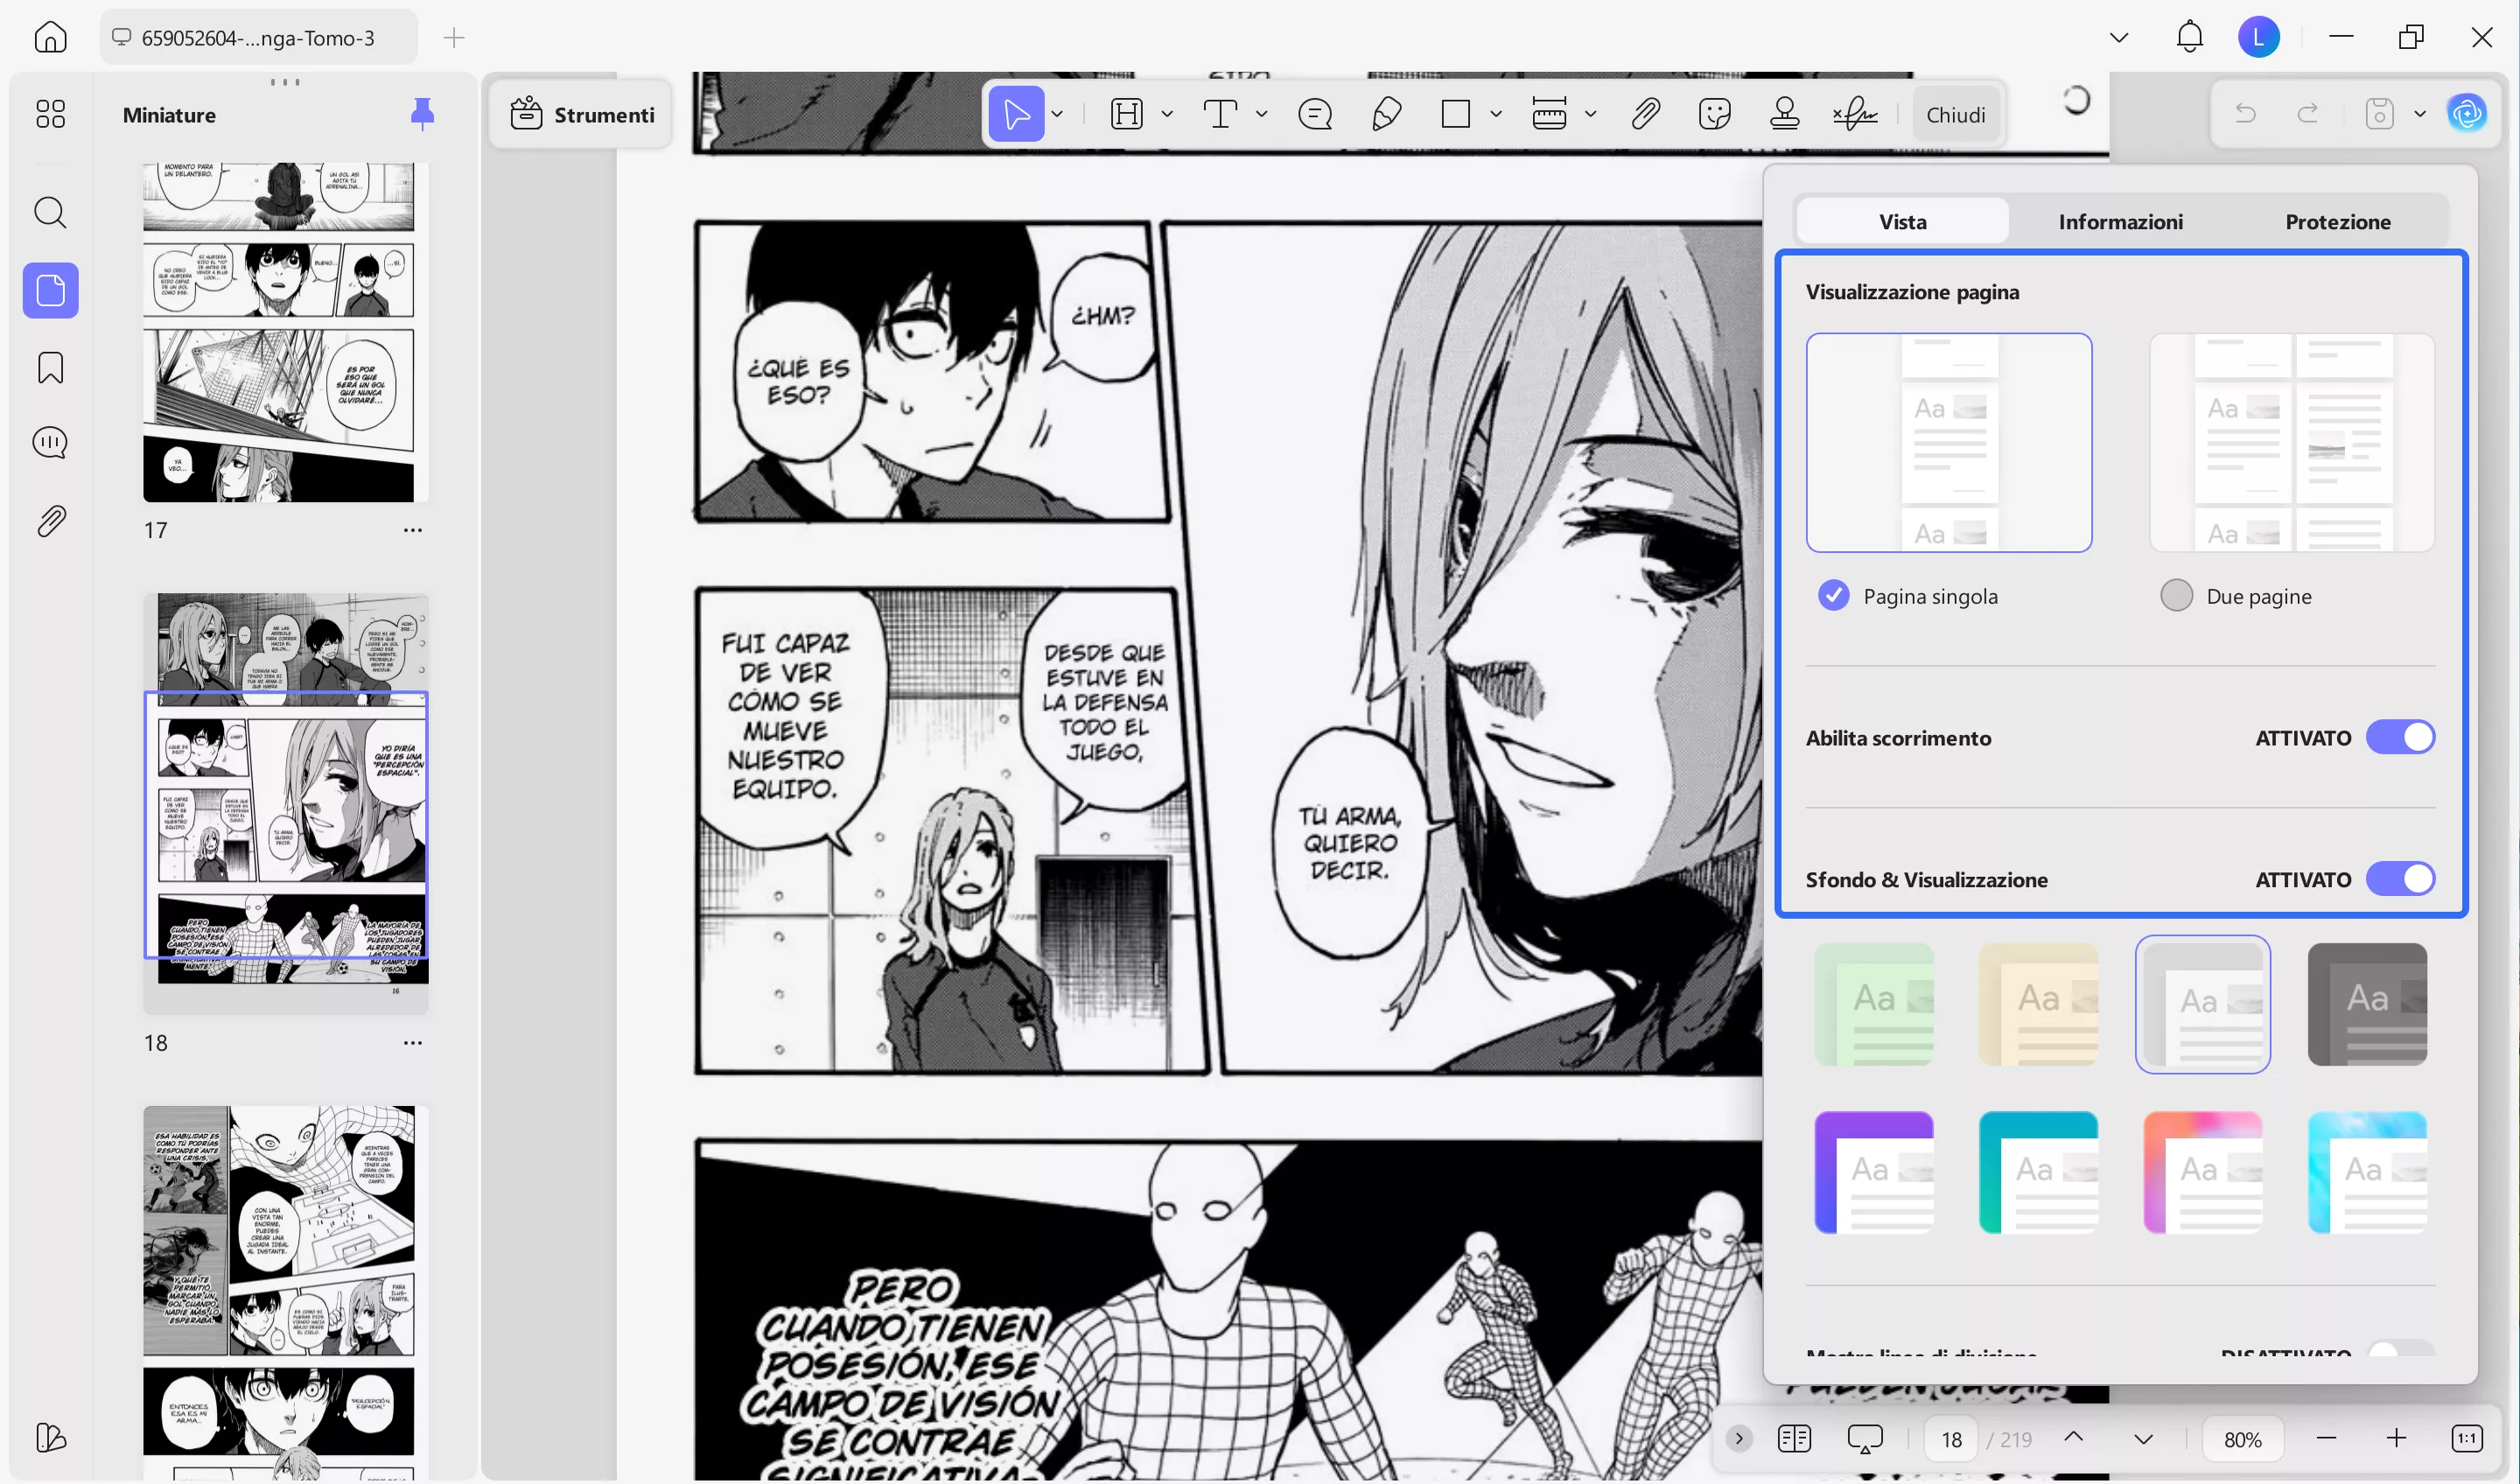Expand the save options dropdown
Viewport: 2520px width, 1484px height.
2420,113
